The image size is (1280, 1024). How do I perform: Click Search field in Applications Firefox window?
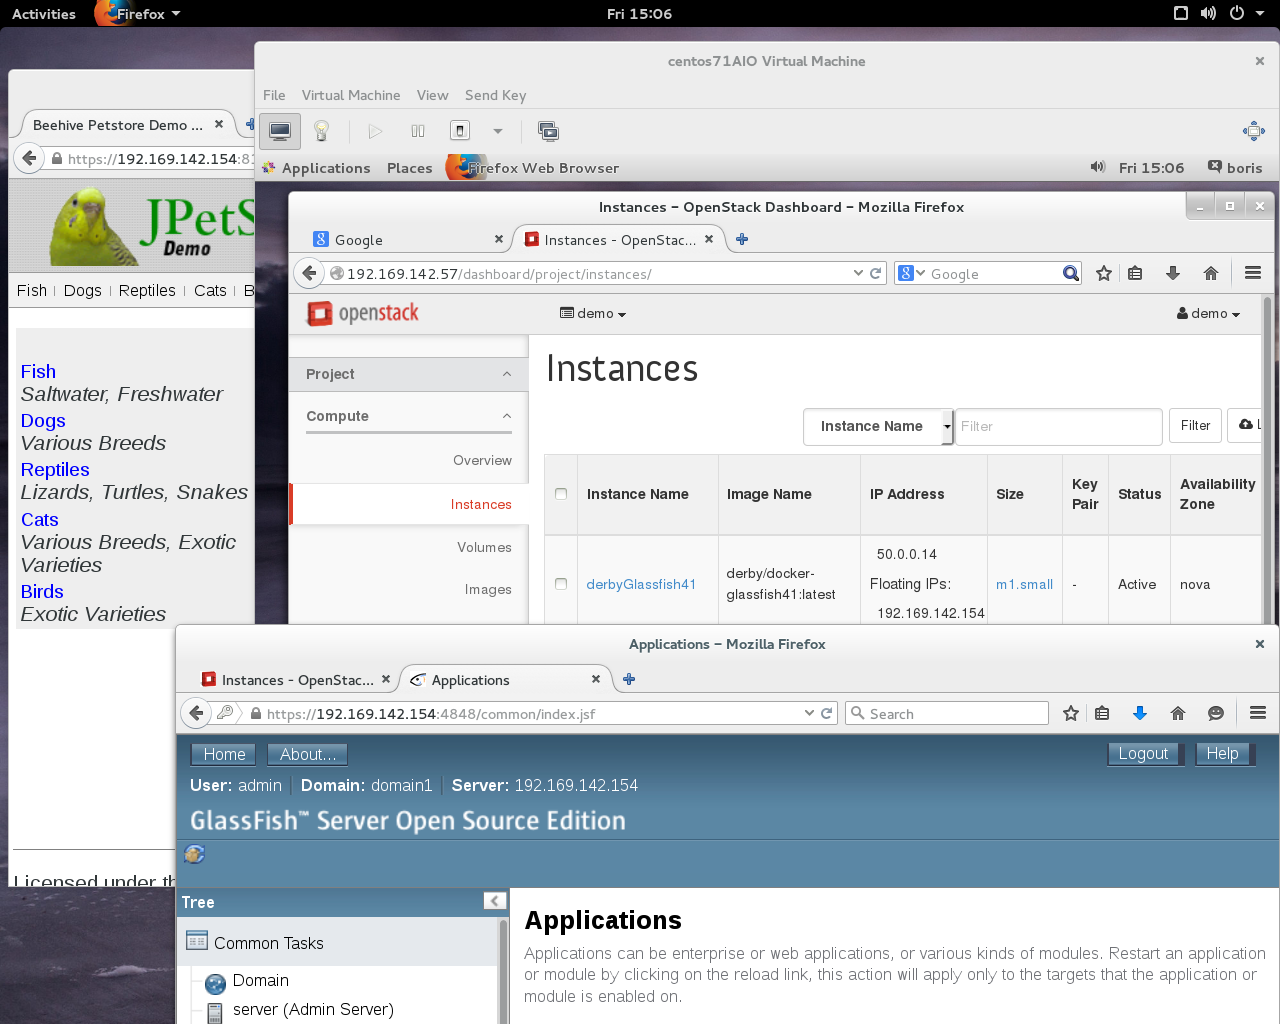(x=947, y=713)
